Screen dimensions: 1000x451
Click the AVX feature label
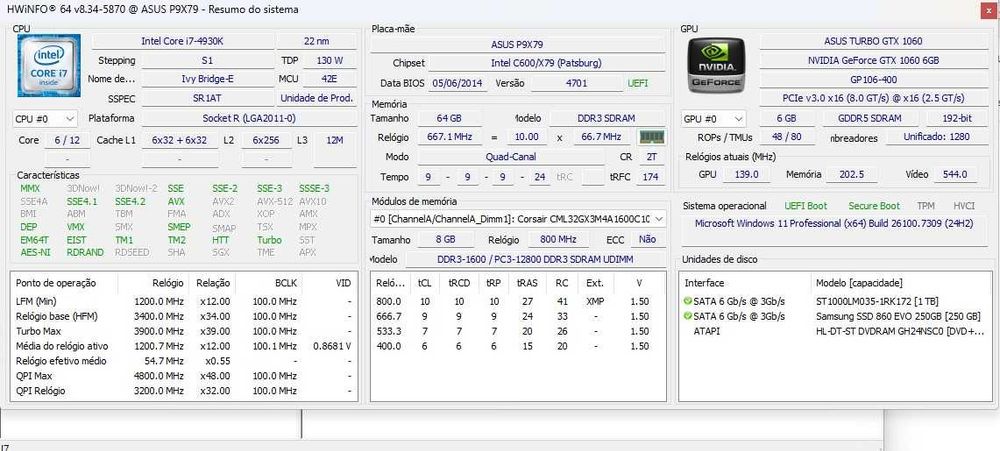176,201
